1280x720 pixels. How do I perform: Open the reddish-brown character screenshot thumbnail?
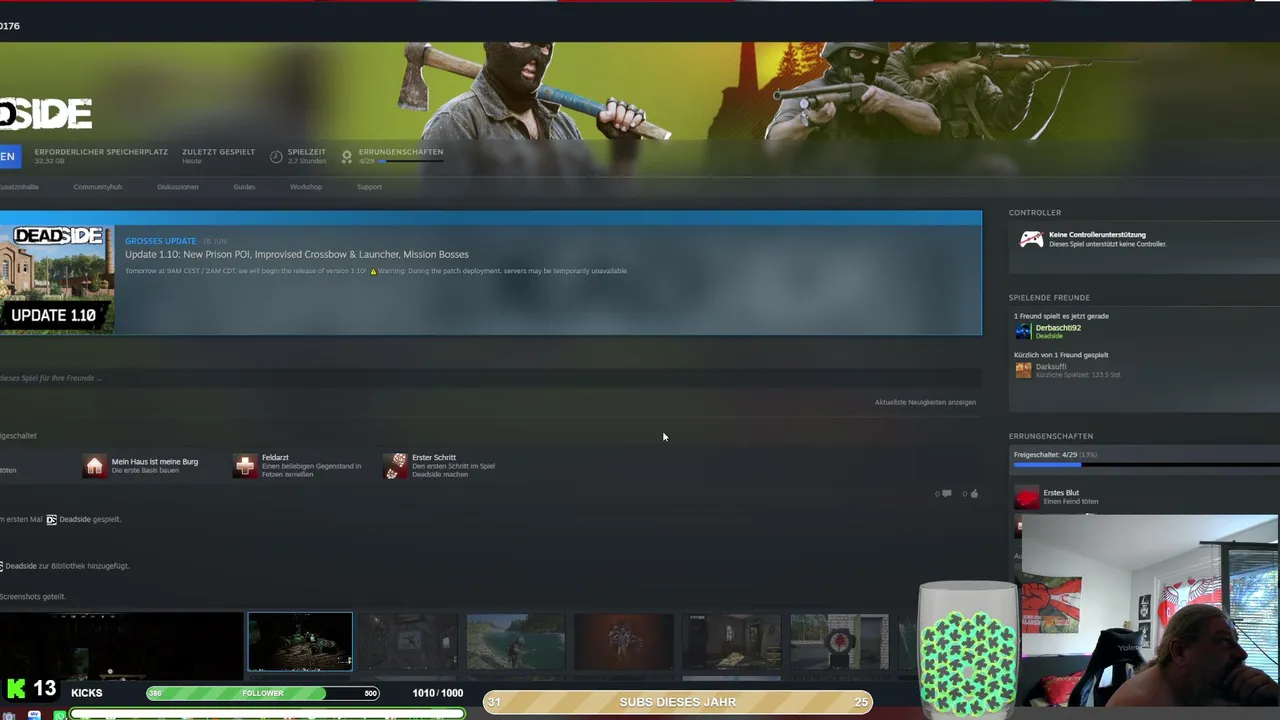tap(623, 641)
